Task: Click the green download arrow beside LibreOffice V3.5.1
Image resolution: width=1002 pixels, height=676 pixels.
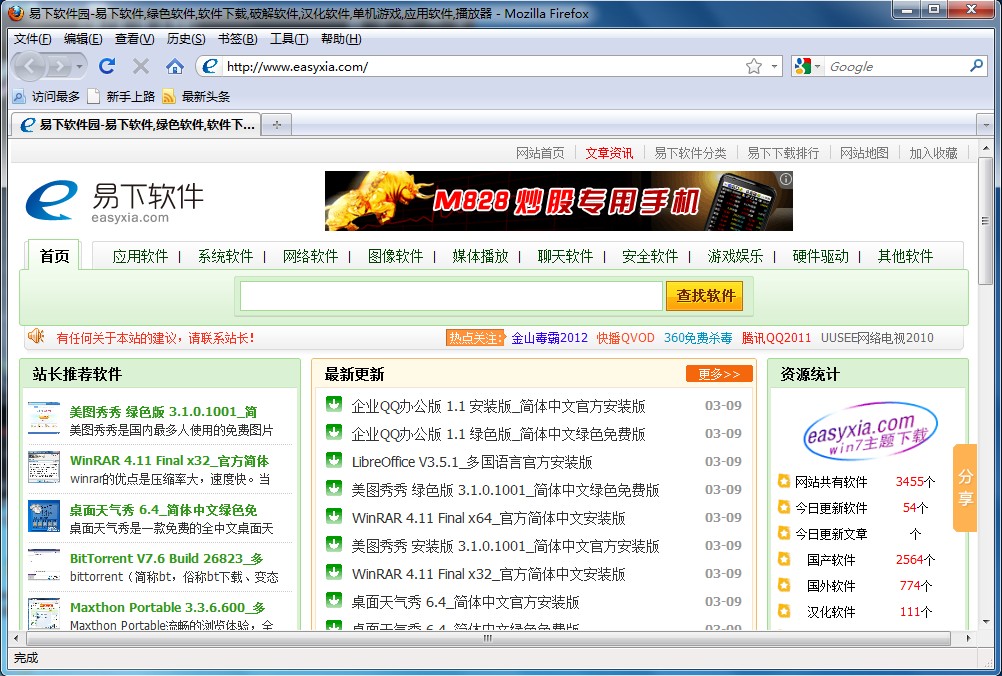Action: (334, 461)
